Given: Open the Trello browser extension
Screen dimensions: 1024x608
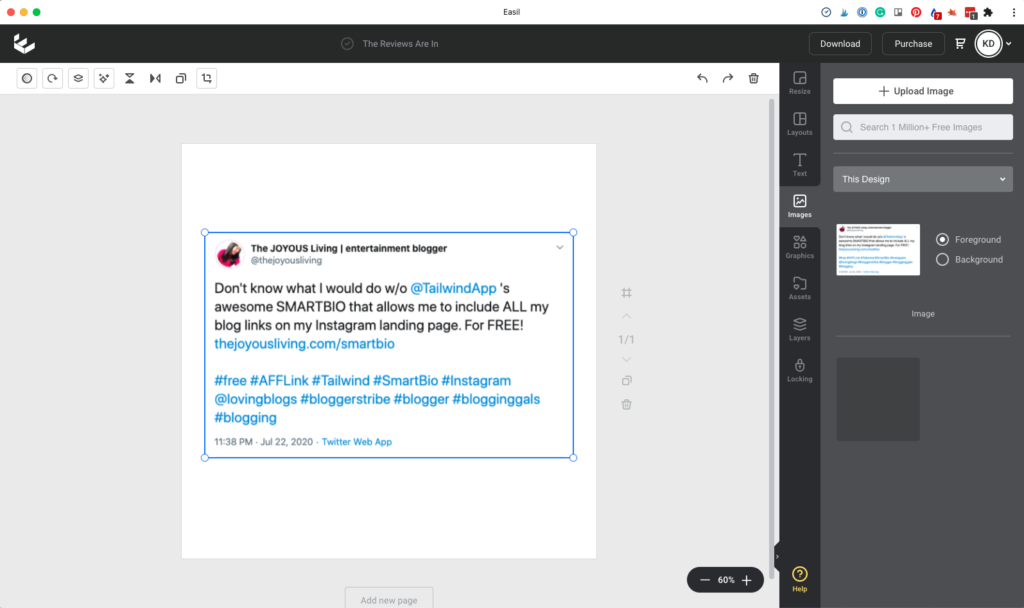Looking at the screenshot, I should pos(899,12).
